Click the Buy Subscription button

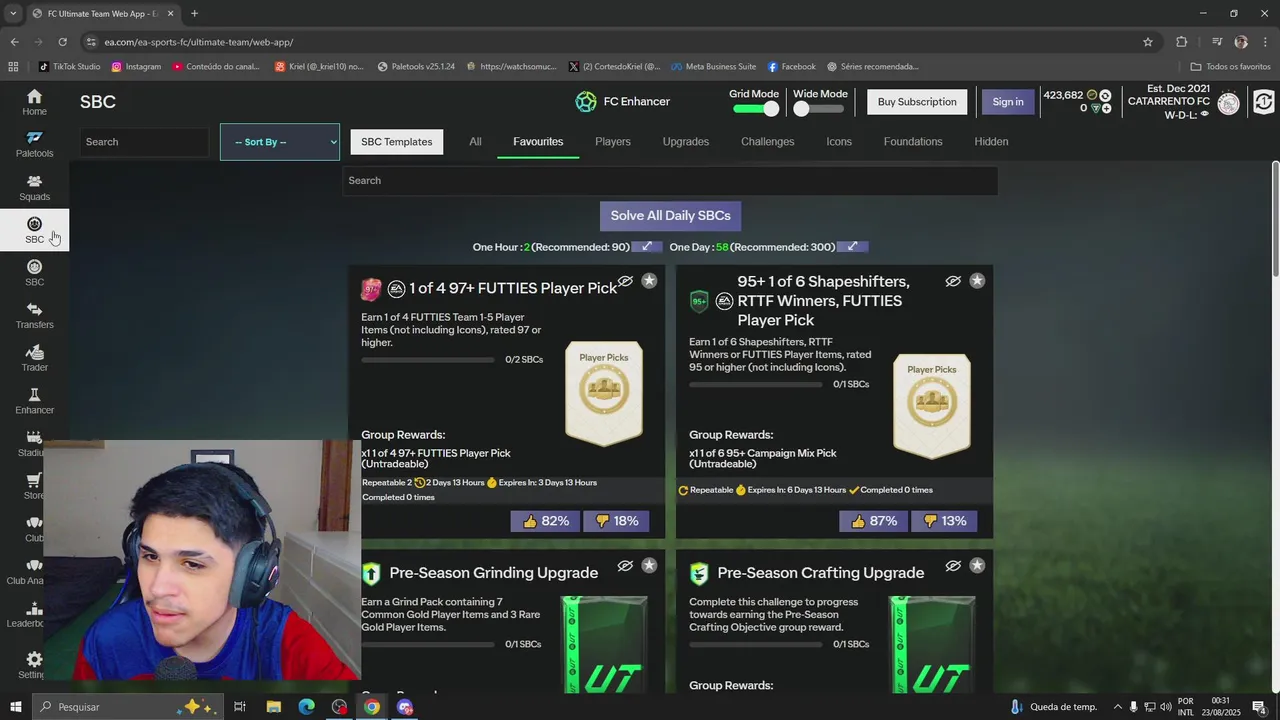pyautogui.click(x=917, y=102)
